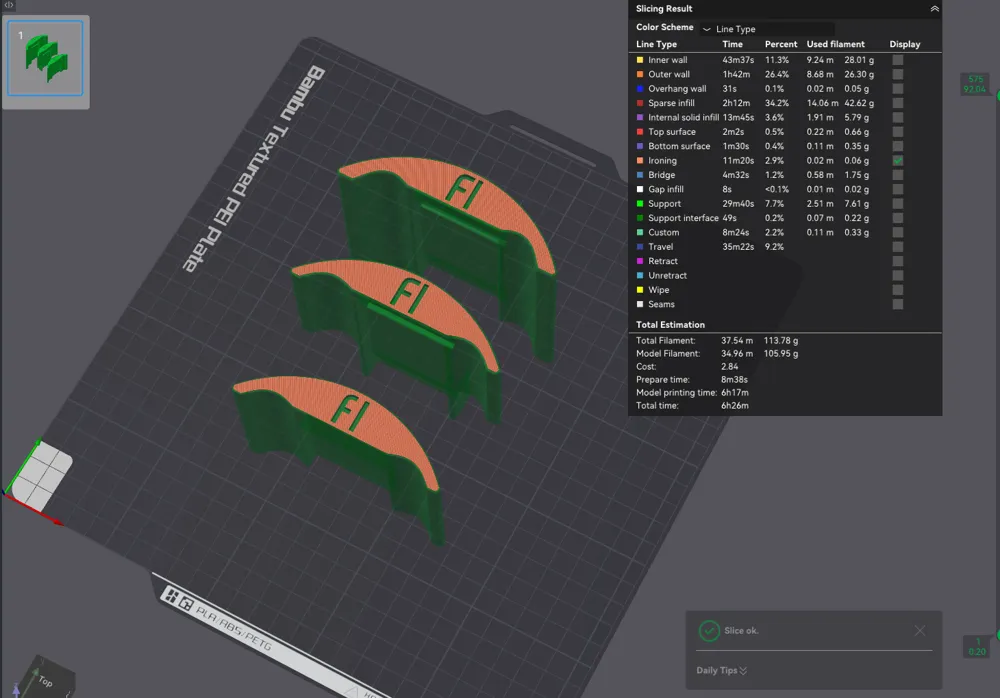1000x698 pixels.
Task: Click the Total Filament value 37.54 m
Action: (x=737, y=341)
